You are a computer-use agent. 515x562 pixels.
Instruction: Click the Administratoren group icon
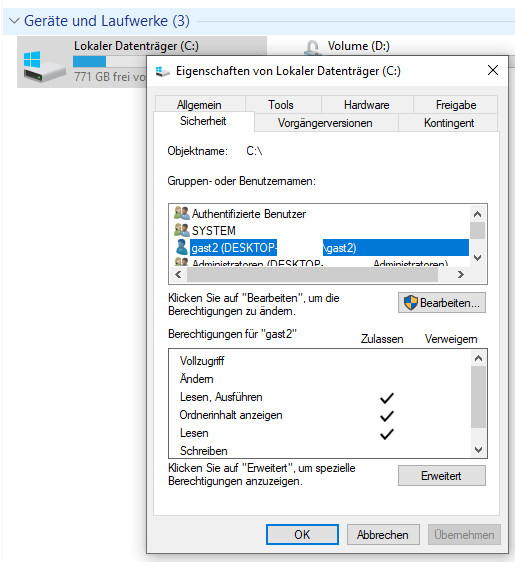[x=181, y=262]
